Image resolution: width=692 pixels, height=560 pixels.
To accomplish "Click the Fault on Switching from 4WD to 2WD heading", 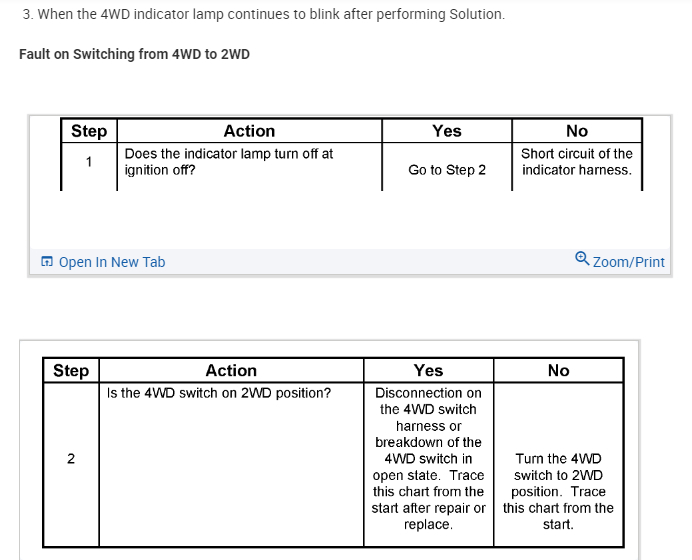I will point(134,53).
